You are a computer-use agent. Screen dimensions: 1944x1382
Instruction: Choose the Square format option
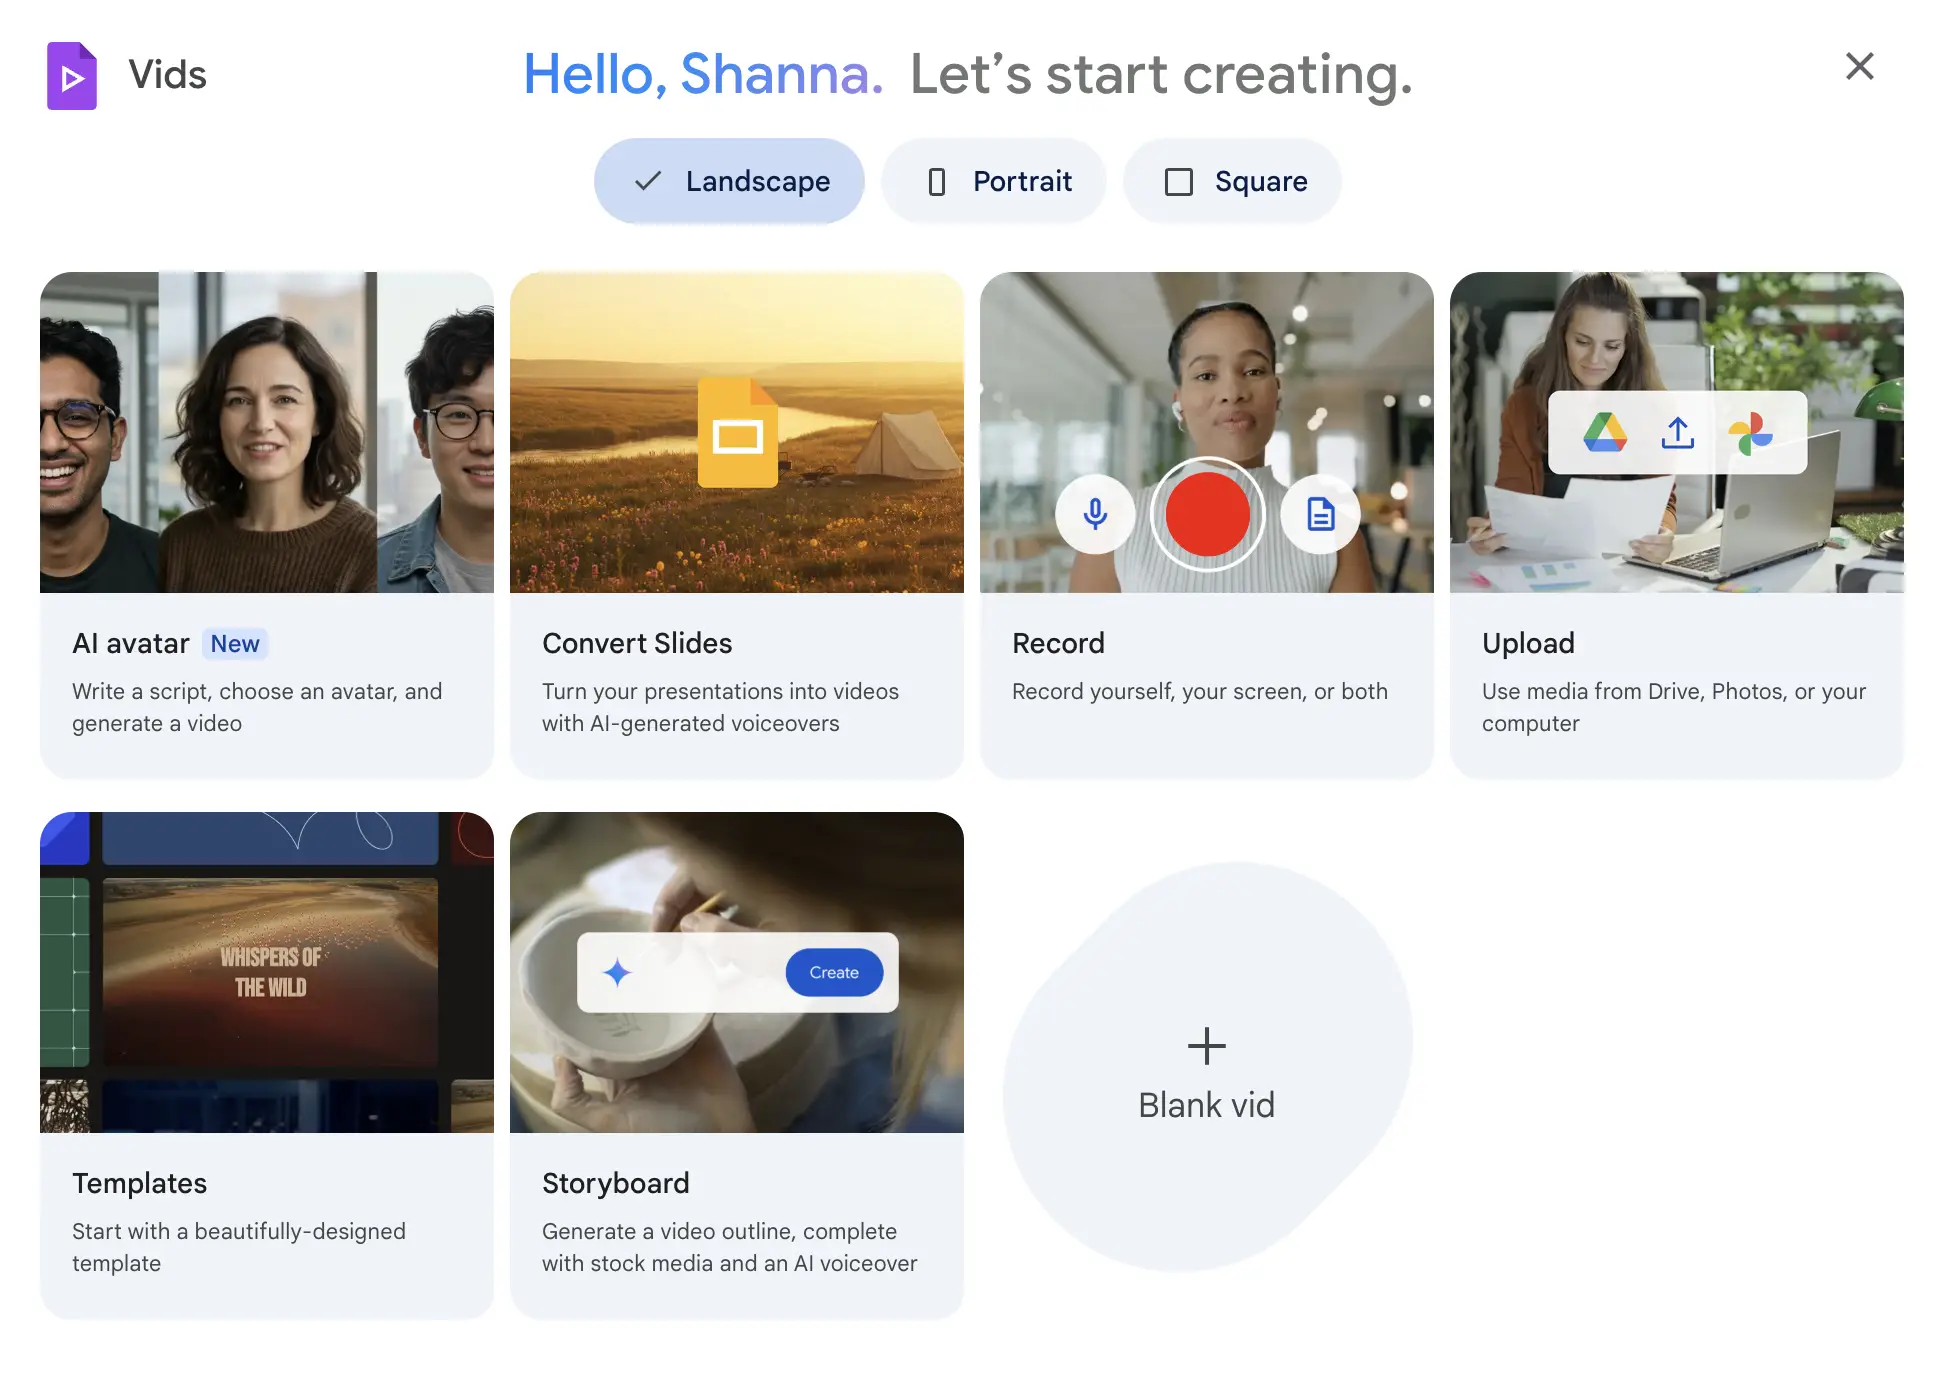pos(1233,181)
